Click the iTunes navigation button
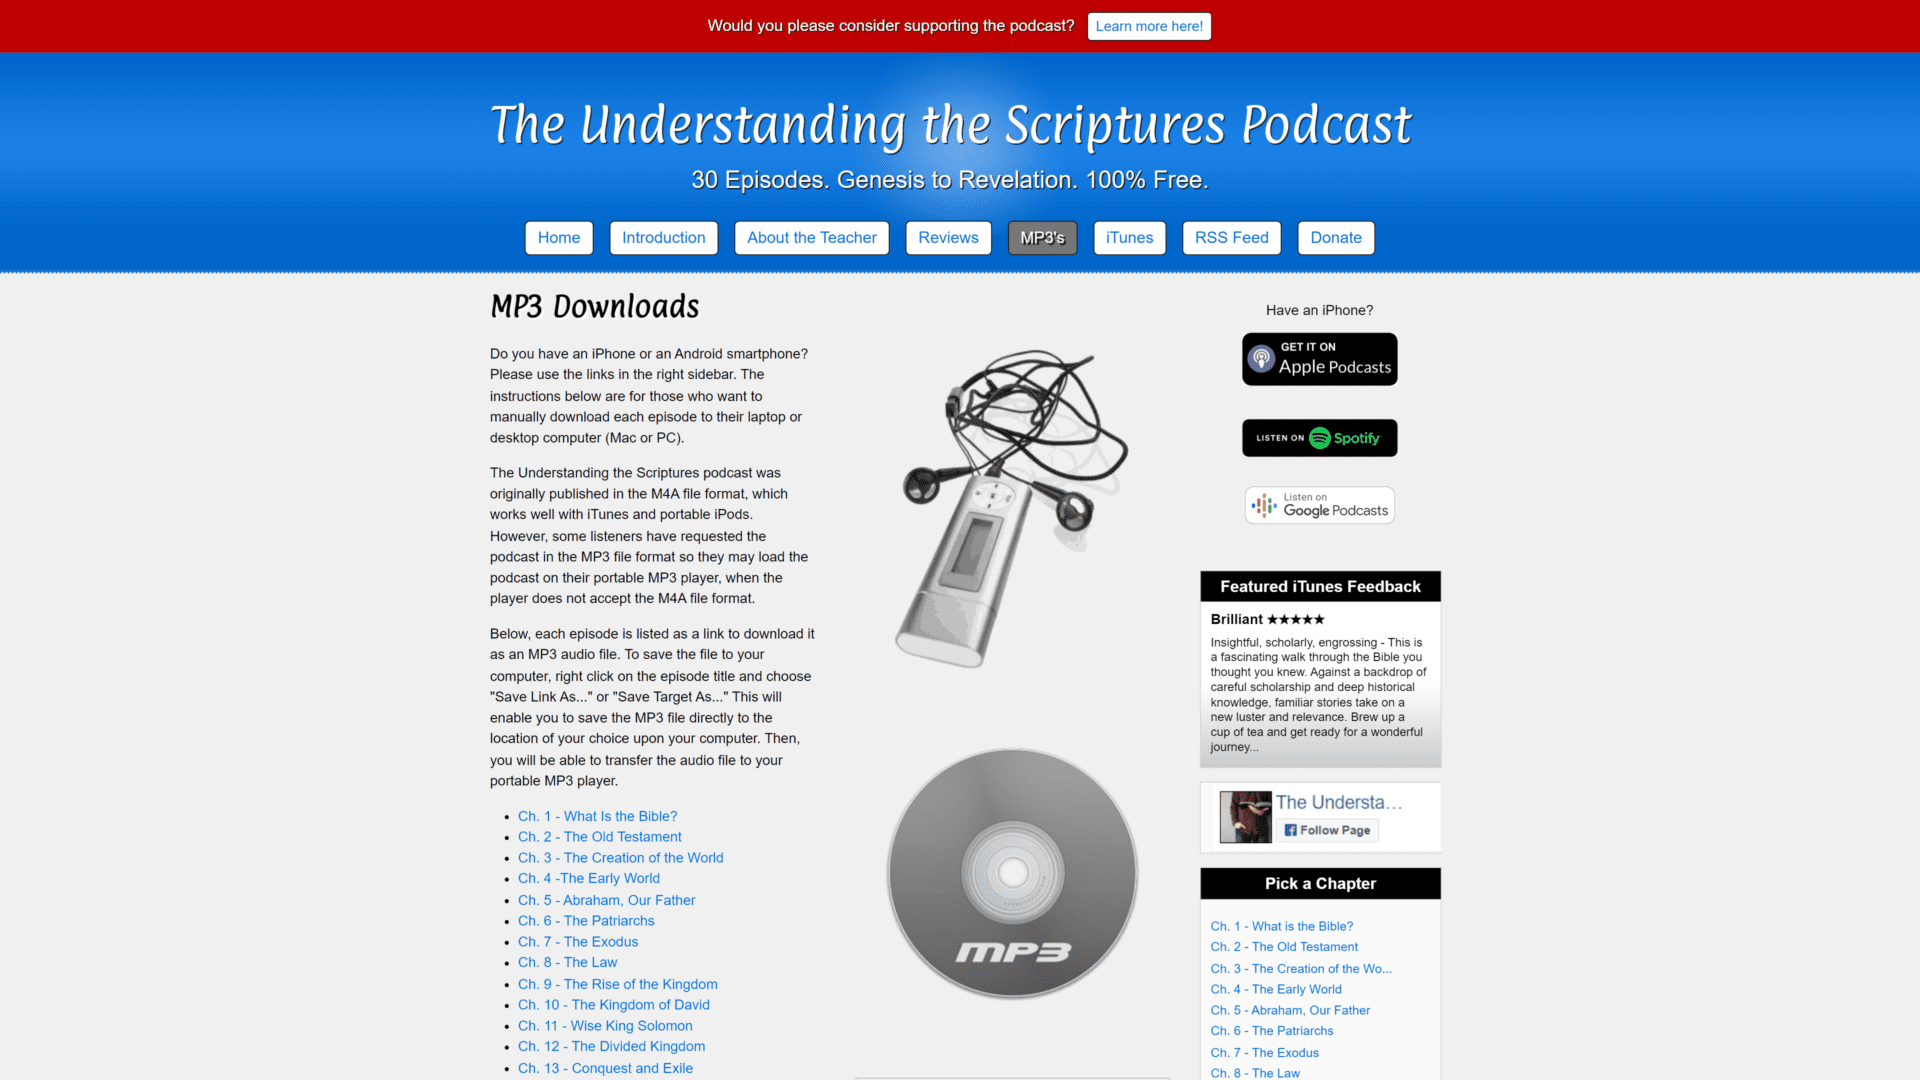Screen dimensions: 1920x1080 click(x=1129, y=237)
